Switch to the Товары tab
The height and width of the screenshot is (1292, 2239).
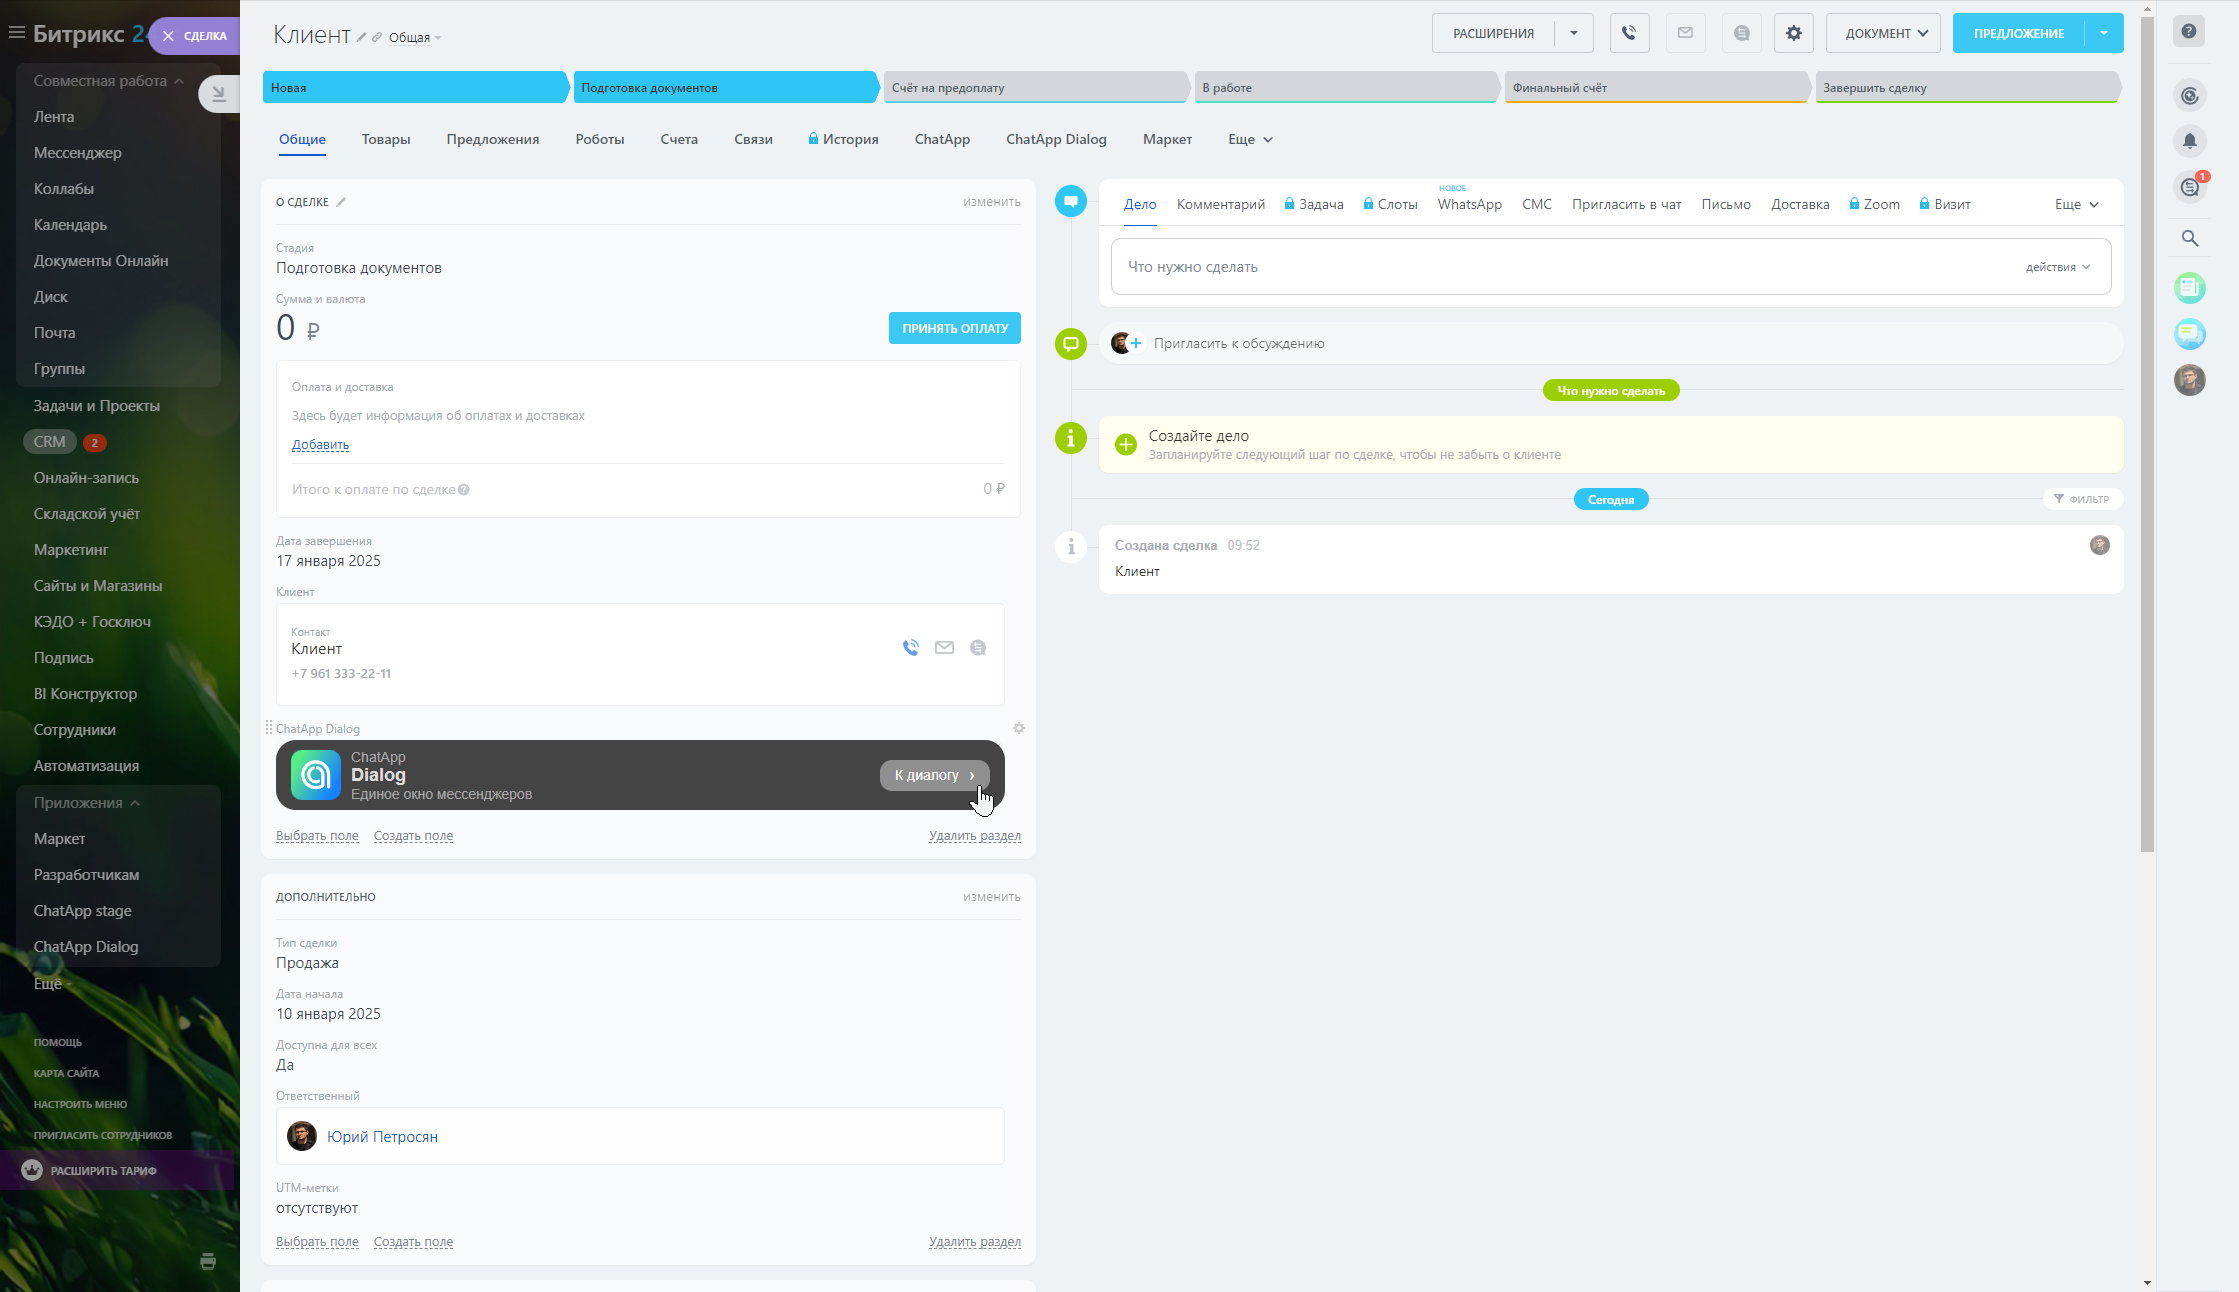tap(386, 139)
